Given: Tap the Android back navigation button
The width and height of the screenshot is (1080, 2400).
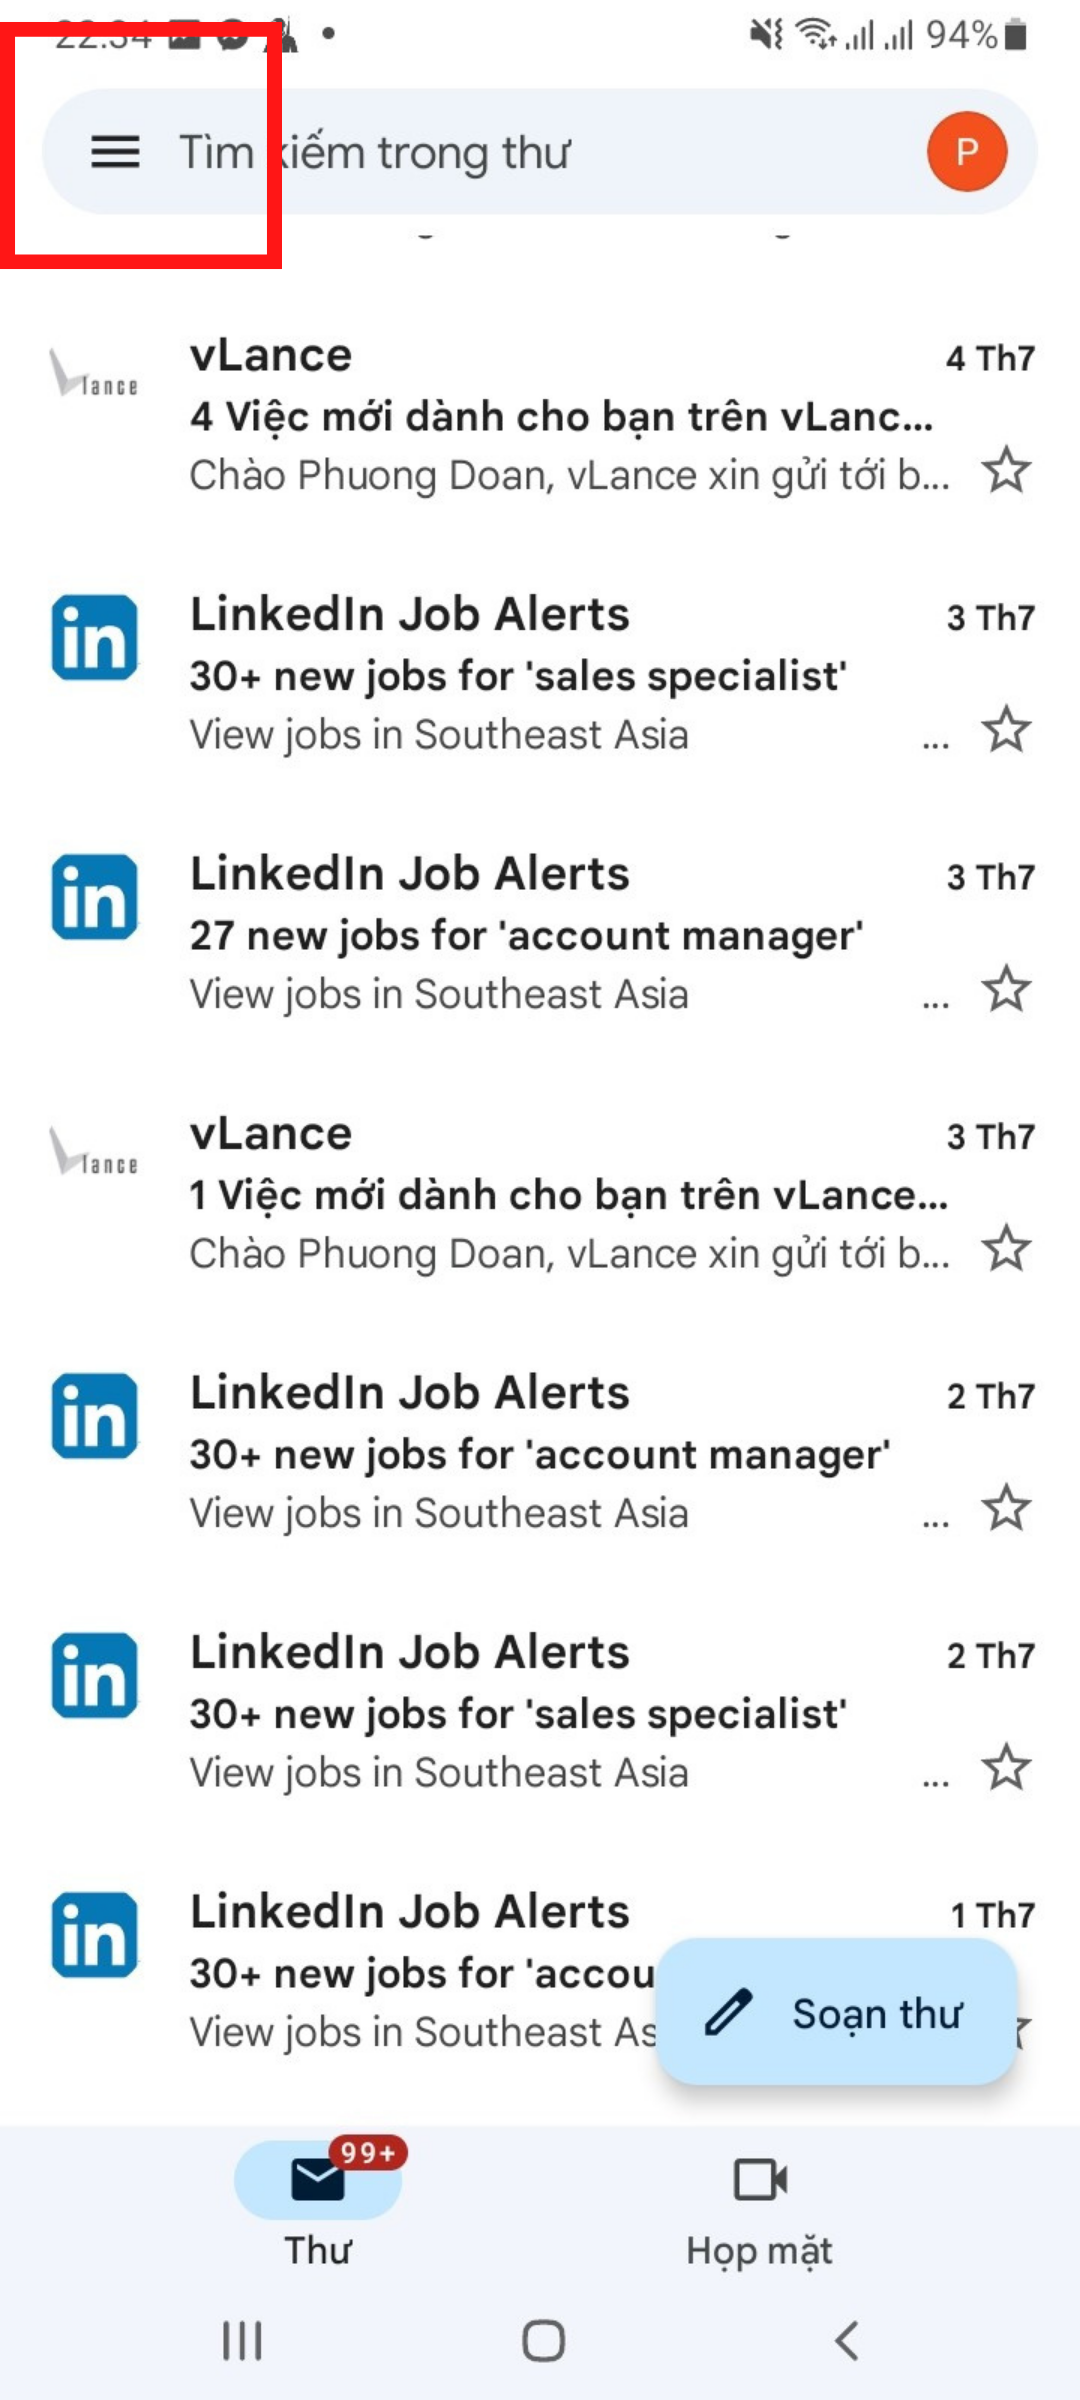Looking at the screenshot, I should [x=846, y=2340].
